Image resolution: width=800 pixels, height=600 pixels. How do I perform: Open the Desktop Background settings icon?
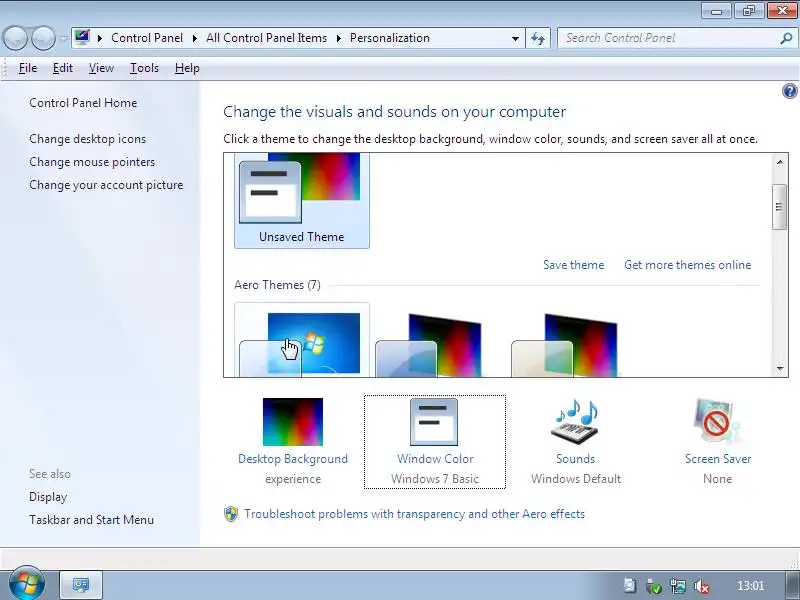[x=293, y=422]
